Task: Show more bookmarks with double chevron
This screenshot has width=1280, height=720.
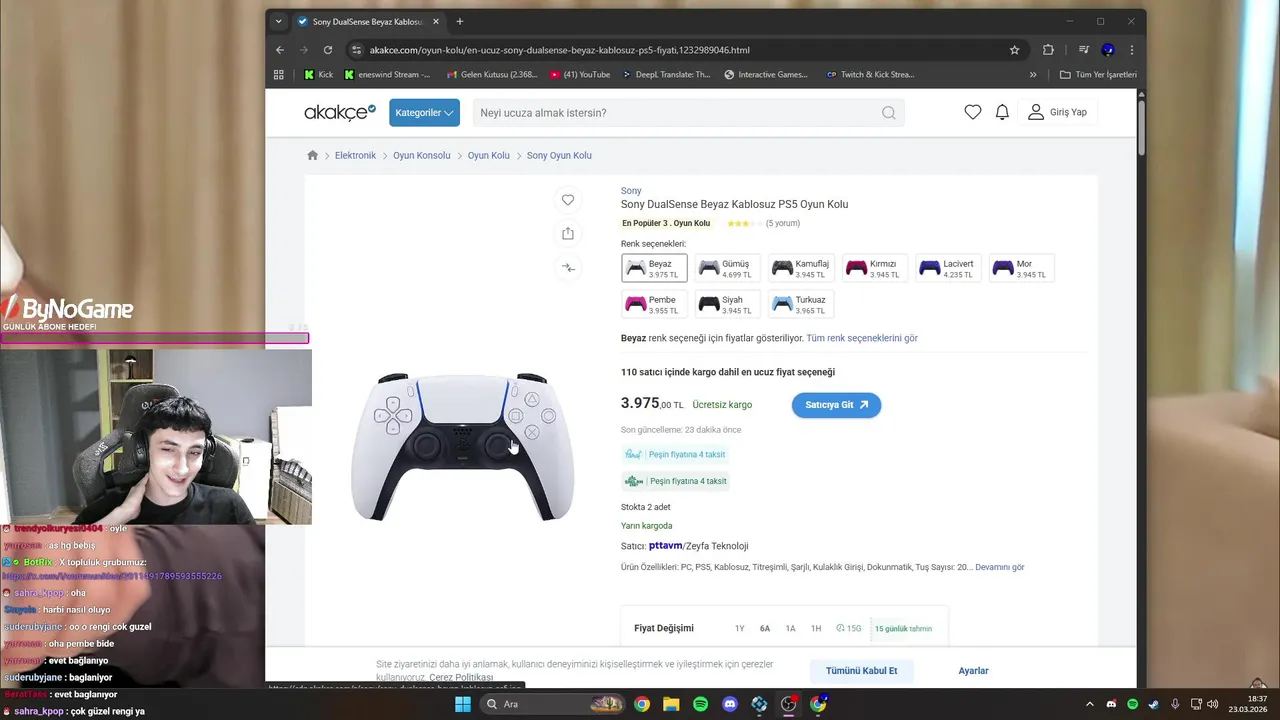Action: click(1033, 74)
